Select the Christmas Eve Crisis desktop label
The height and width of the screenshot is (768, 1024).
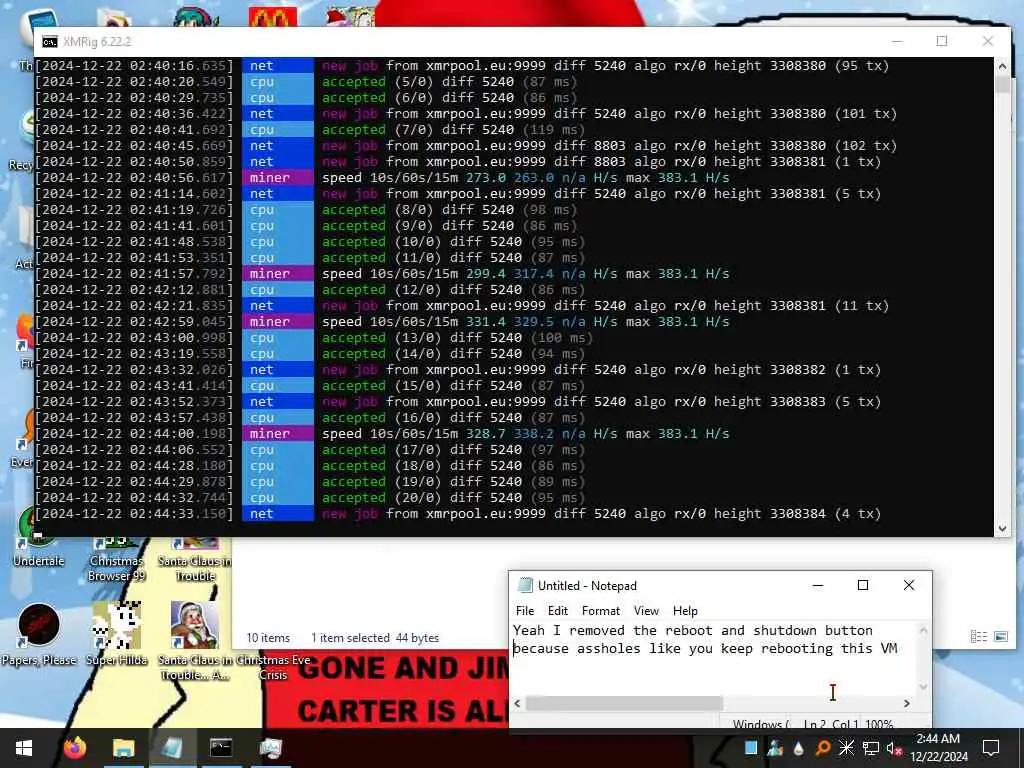click(x=273, y=667)
